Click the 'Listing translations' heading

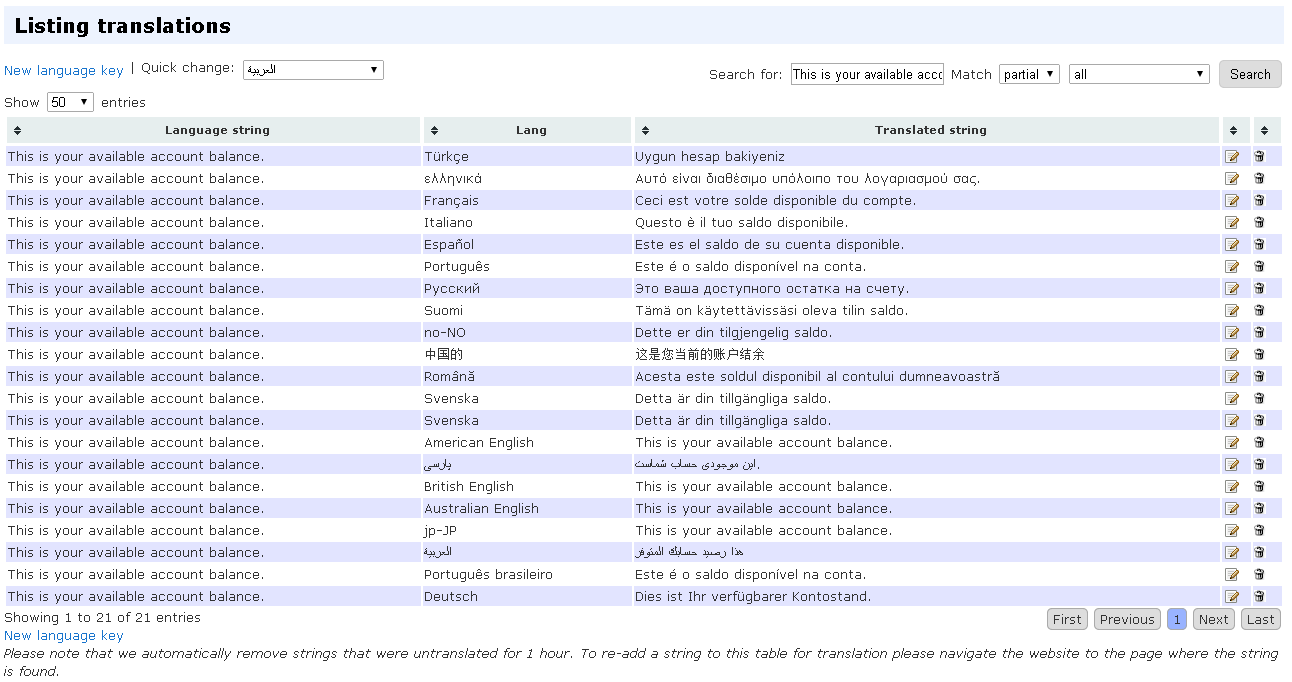[x=122, y=26]
